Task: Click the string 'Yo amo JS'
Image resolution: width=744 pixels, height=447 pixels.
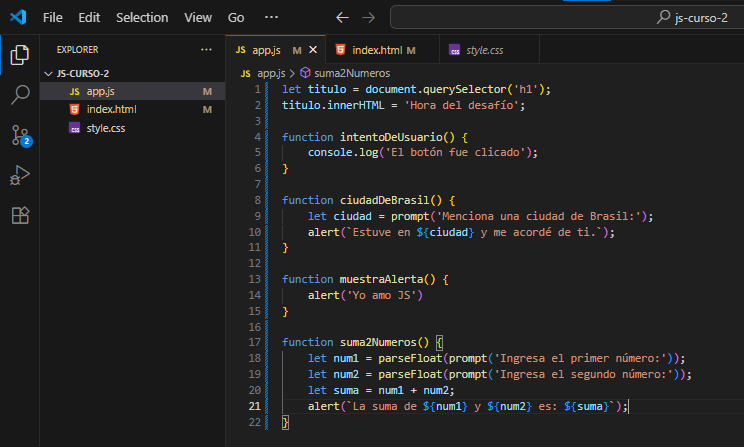Action: tap(381, 295)
